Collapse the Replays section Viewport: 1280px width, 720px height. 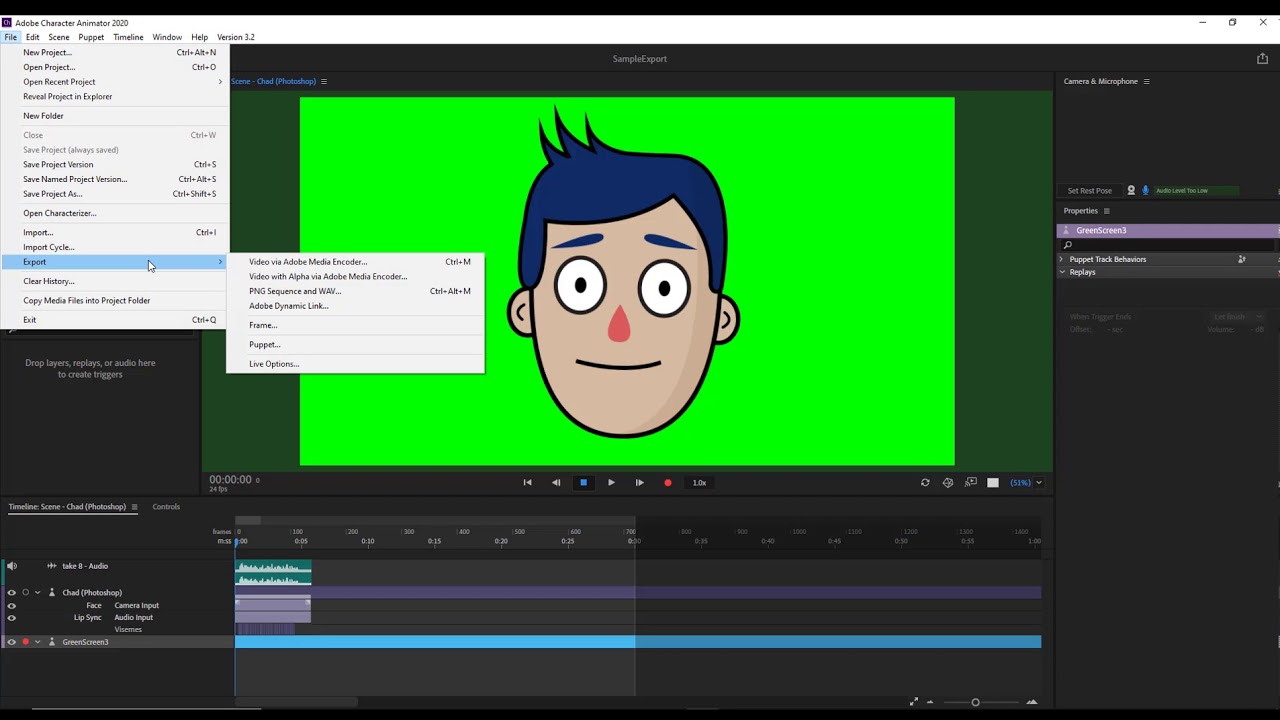(1062, 272)
